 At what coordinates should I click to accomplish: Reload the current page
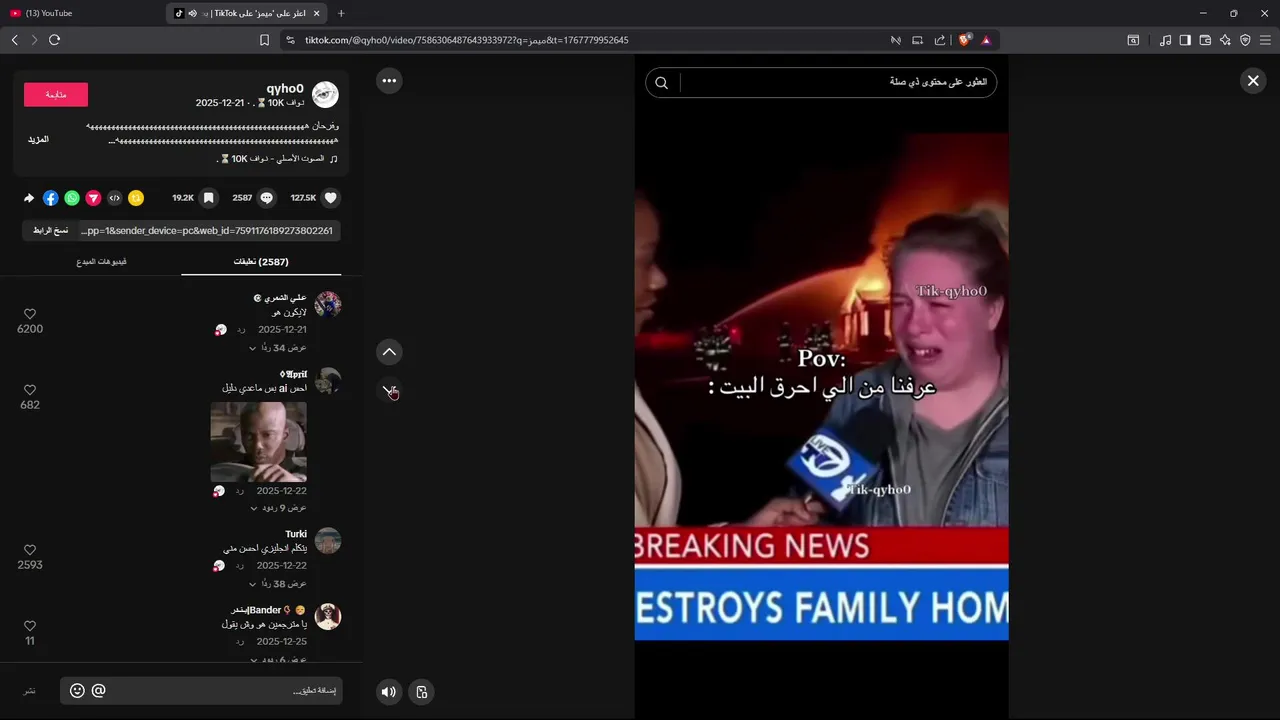tap(54, 40)
